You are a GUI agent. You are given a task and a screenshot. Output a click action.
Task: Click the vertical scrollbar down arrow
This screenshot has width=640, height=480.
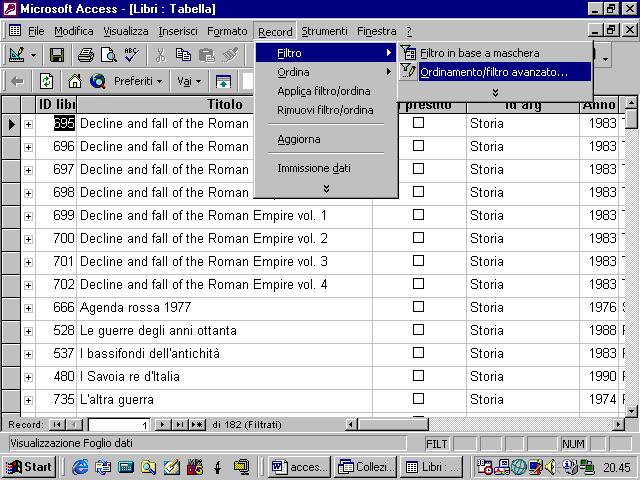(631, 411)
